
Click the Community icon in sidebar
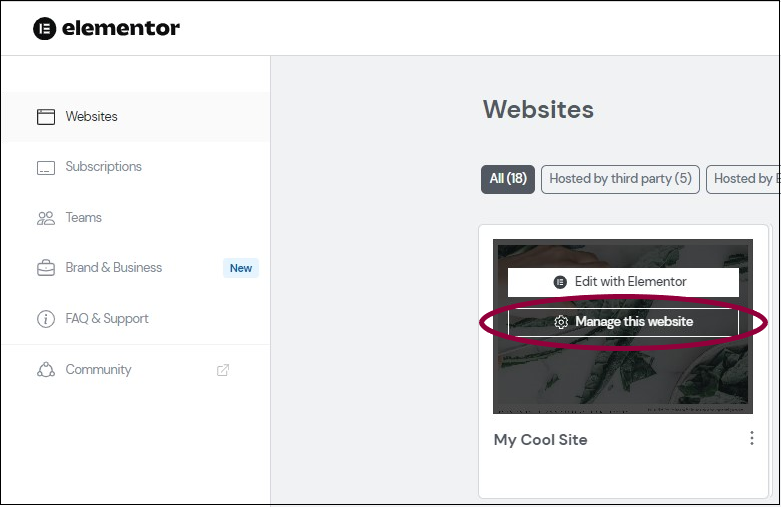pos(46,370)
